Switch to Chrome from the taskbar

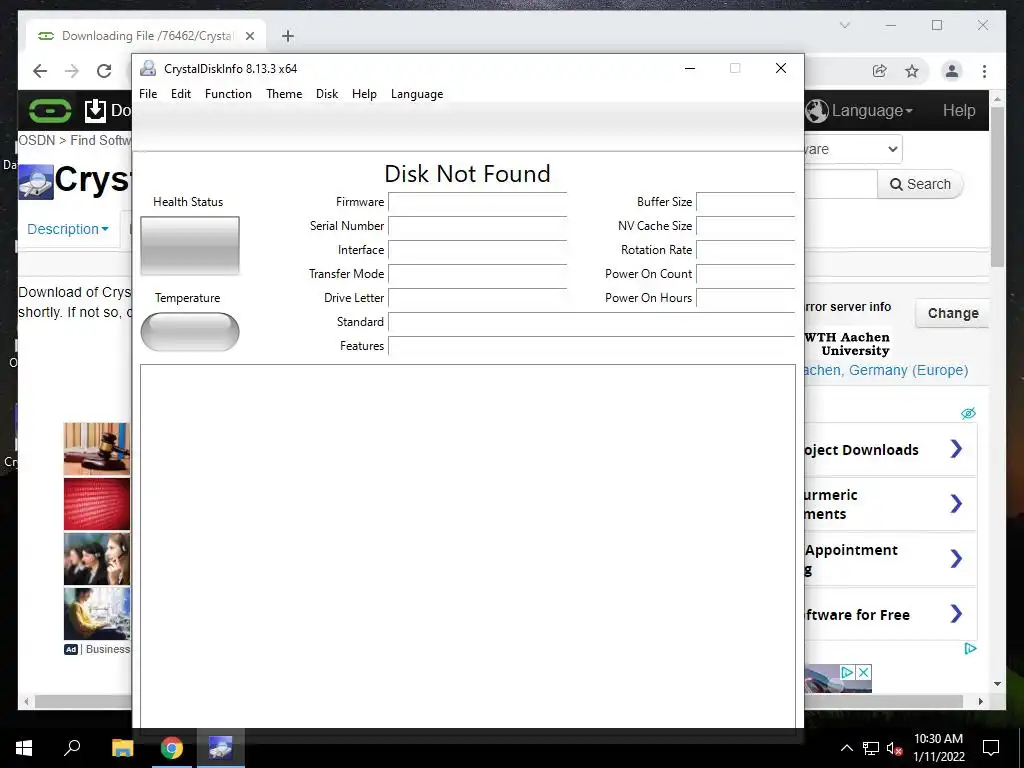[x=172, y=748]
